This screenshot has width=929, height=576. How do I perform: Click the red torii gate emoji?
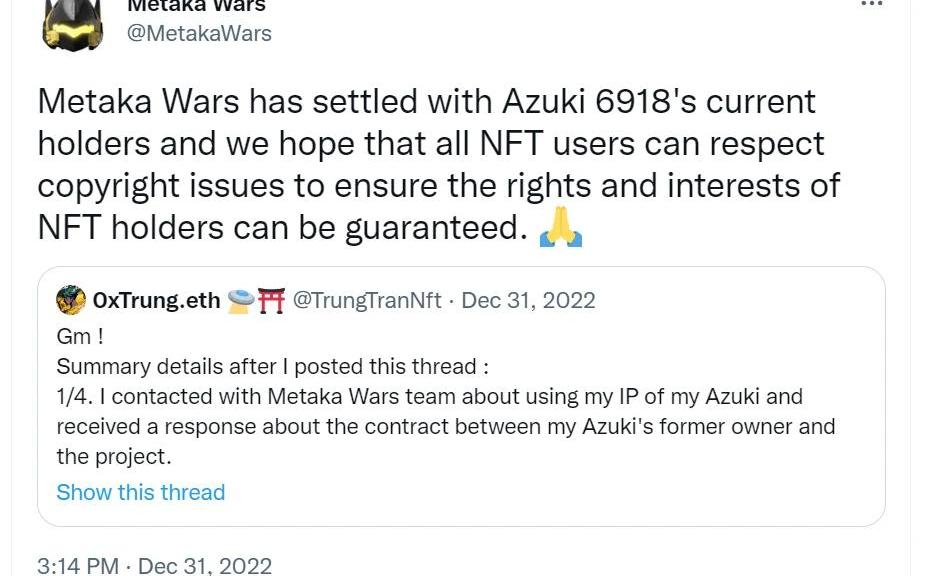point(271,300)
